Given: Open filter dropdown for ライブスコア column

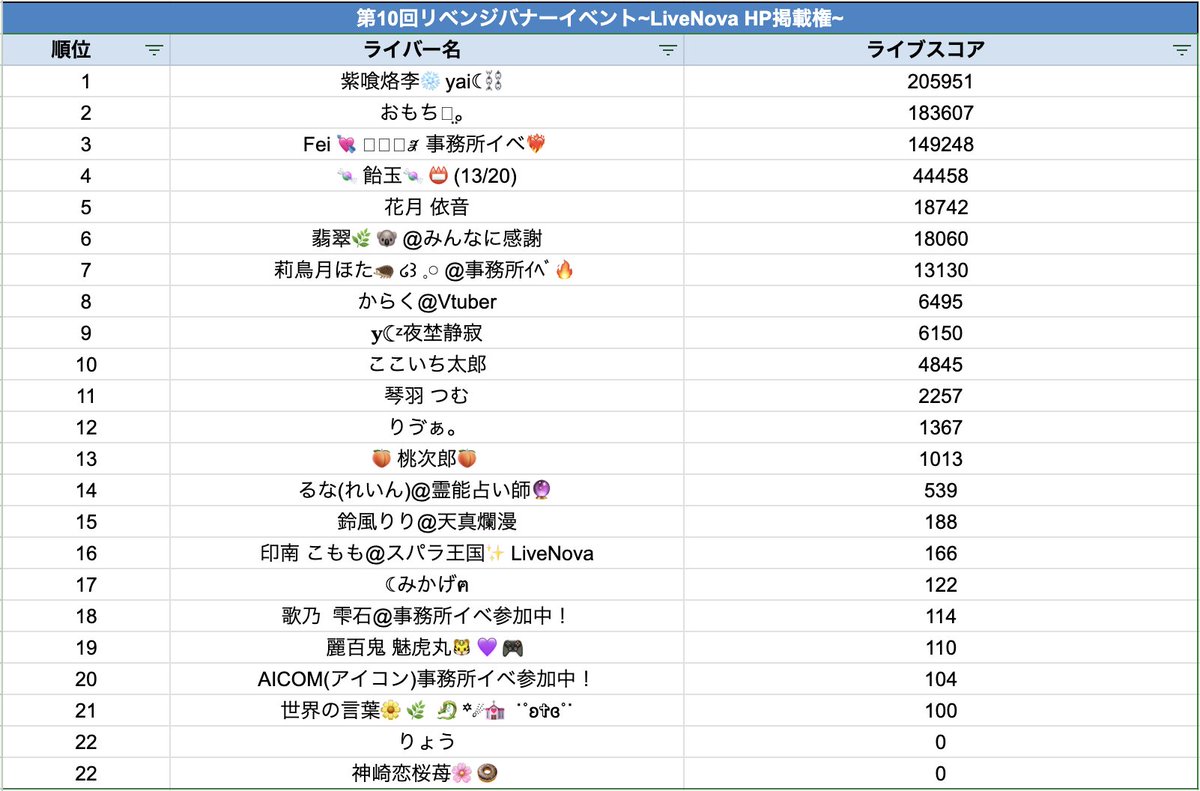Looking at the screenshot, I should (x=1180, y=50).
